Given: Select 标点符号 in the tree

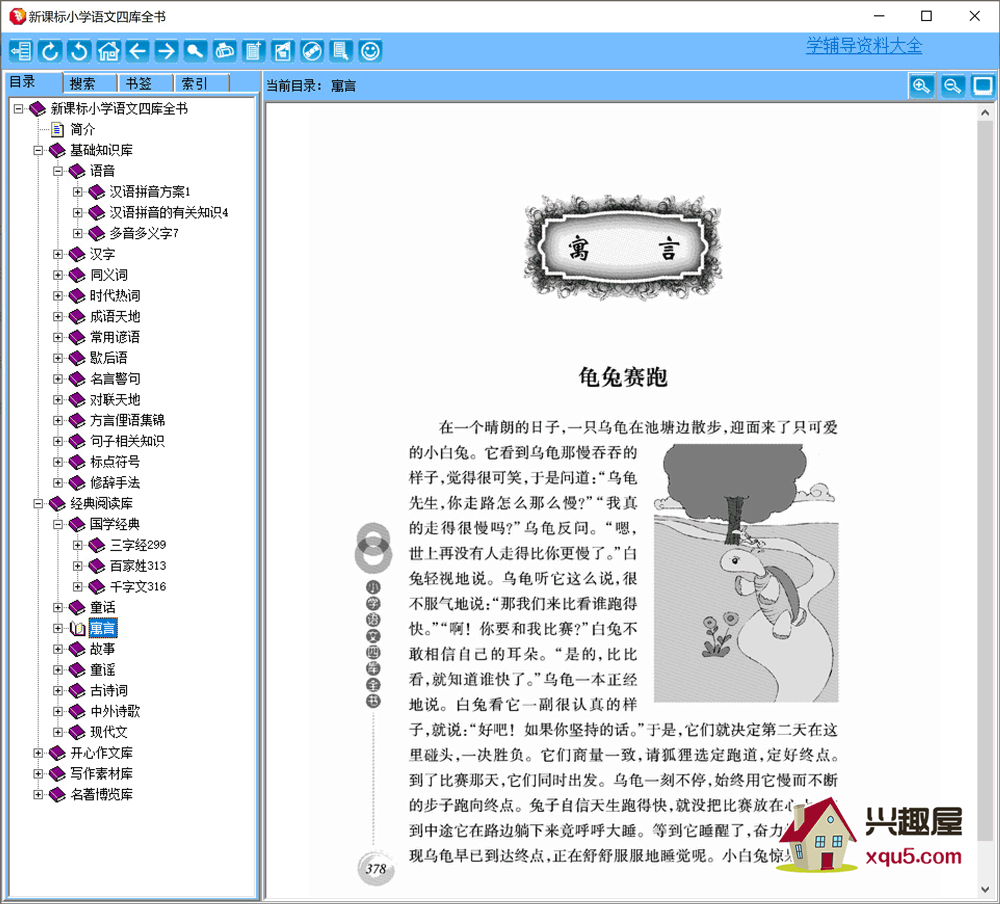Looking at the screenshot, I should (115, 462).
